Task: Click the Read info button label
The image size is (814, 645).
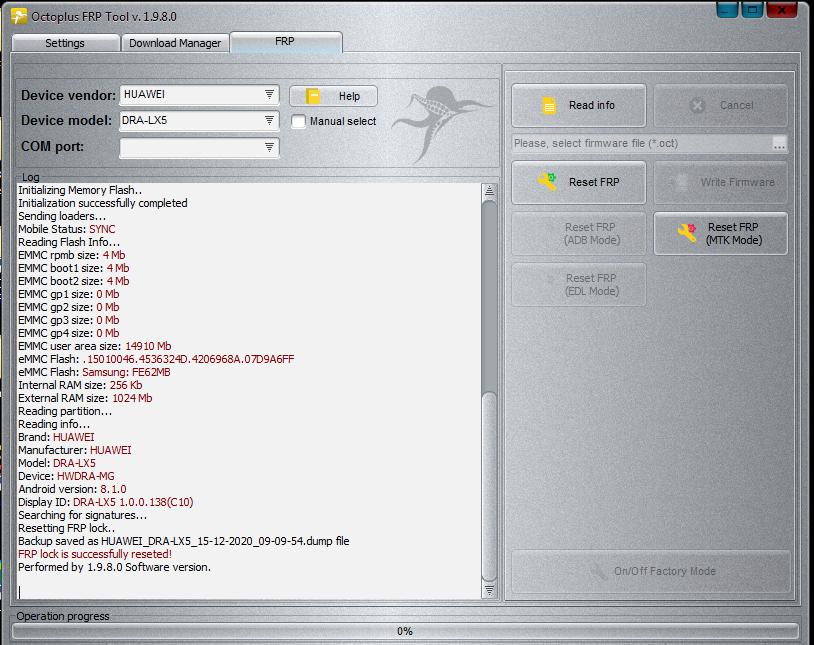Action: [591, 105]
